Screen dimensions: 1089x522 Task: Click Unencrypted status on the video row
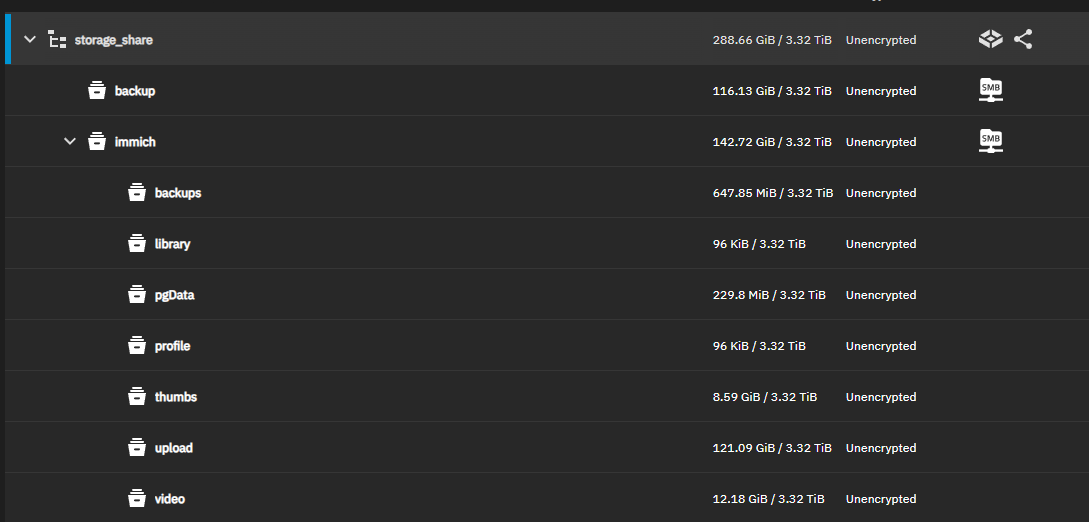coord(881,499)
